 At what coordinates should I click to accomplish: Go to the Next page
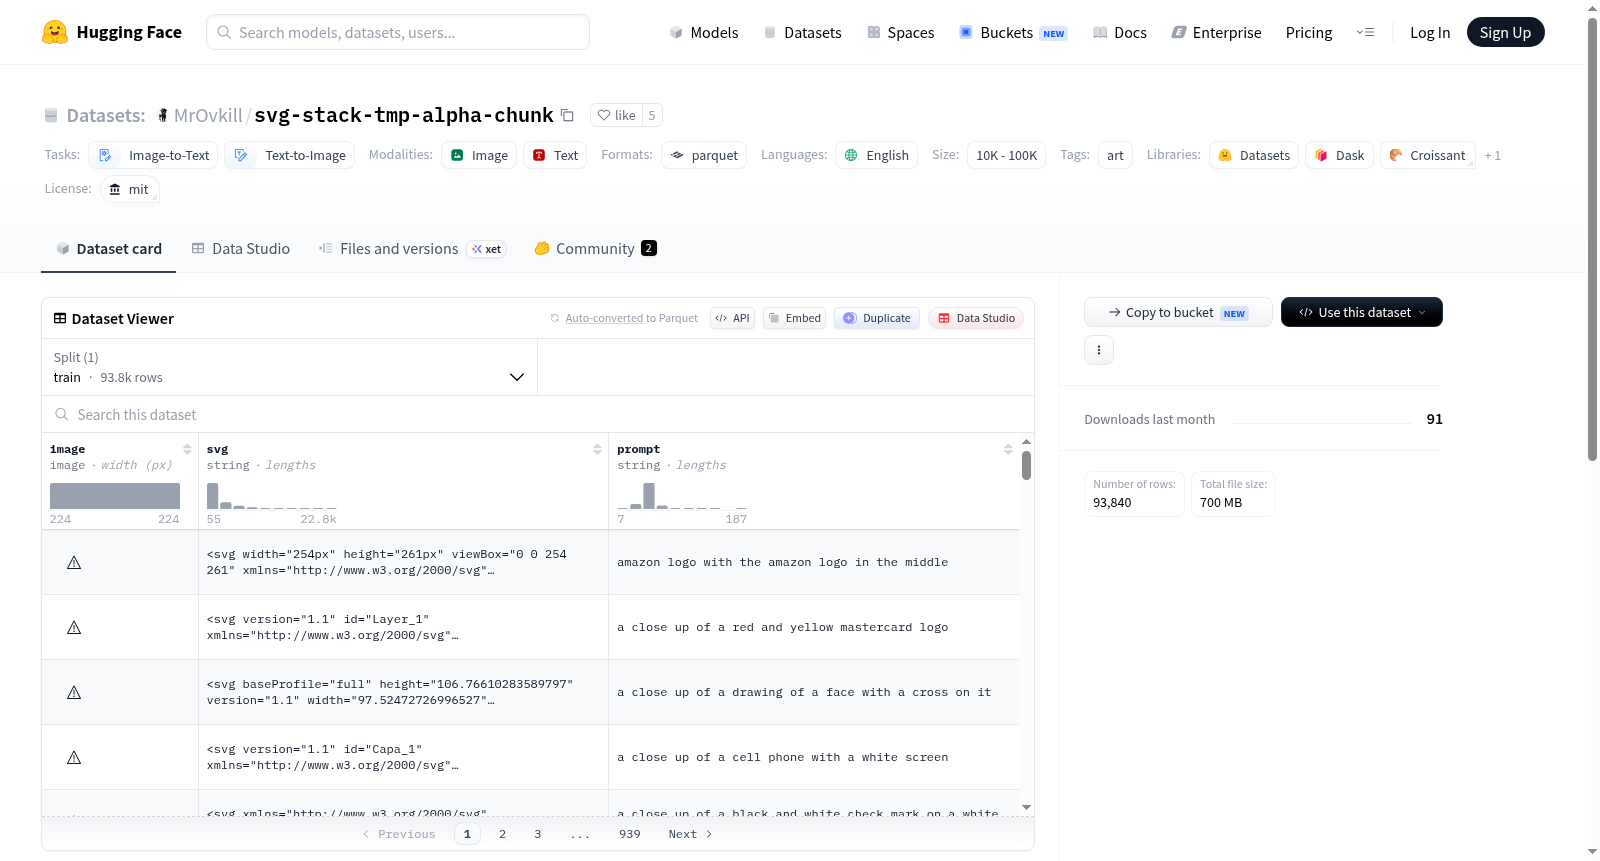click(x=691, y=834)
